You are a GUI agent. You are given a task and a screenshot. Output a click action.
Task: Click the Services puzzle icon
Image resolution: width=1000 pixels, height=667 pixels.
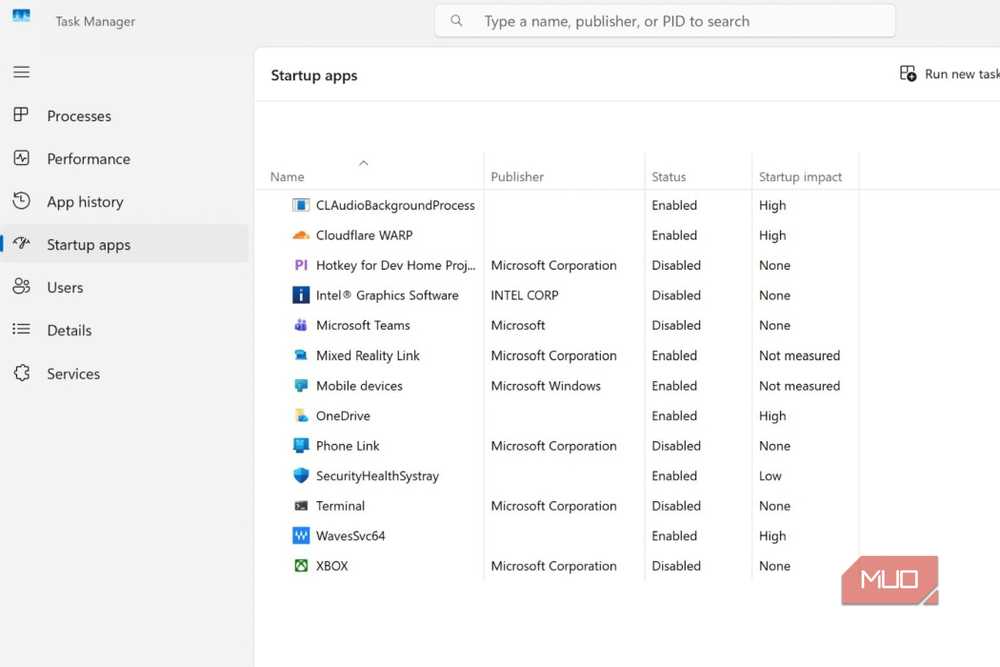[x=21, y=372]
